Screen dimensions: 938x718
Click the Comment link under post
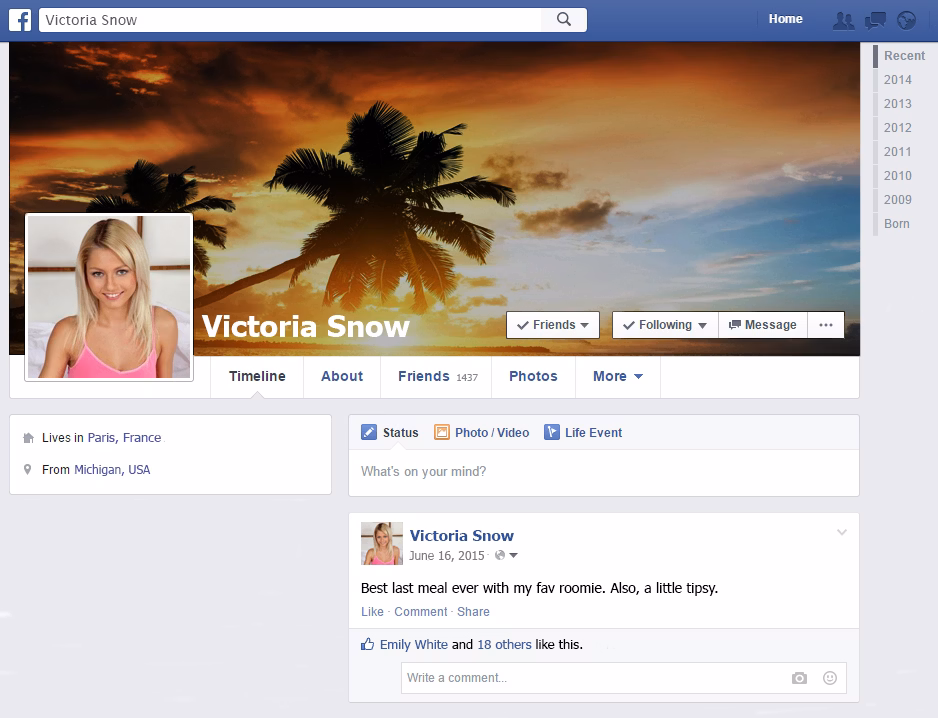click(x=421, y=611)
